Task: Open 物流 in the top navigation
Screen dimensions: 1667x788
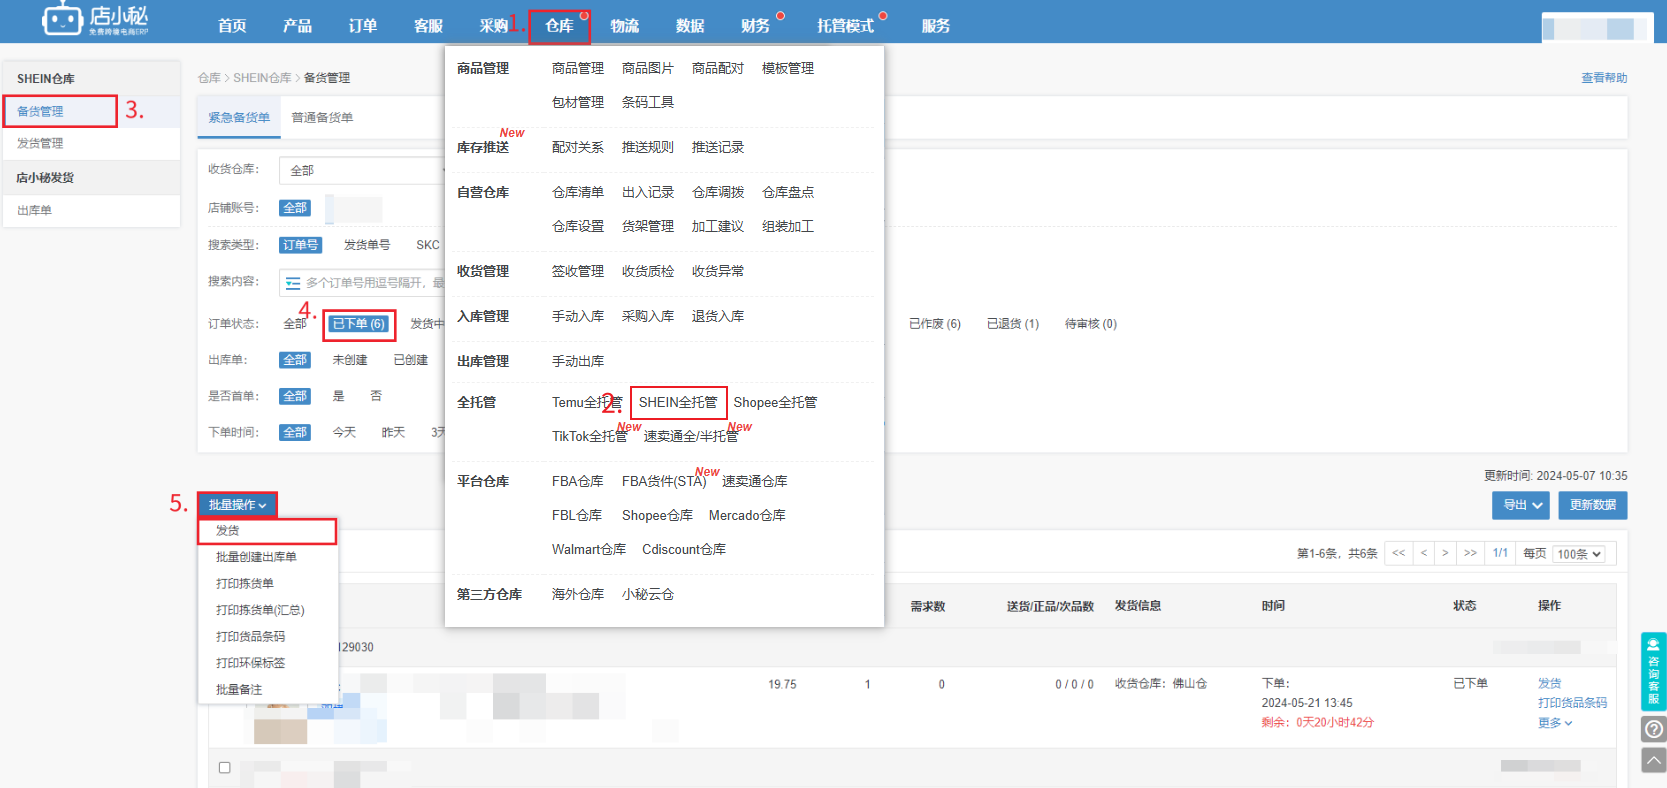Action: pos(625,26)
